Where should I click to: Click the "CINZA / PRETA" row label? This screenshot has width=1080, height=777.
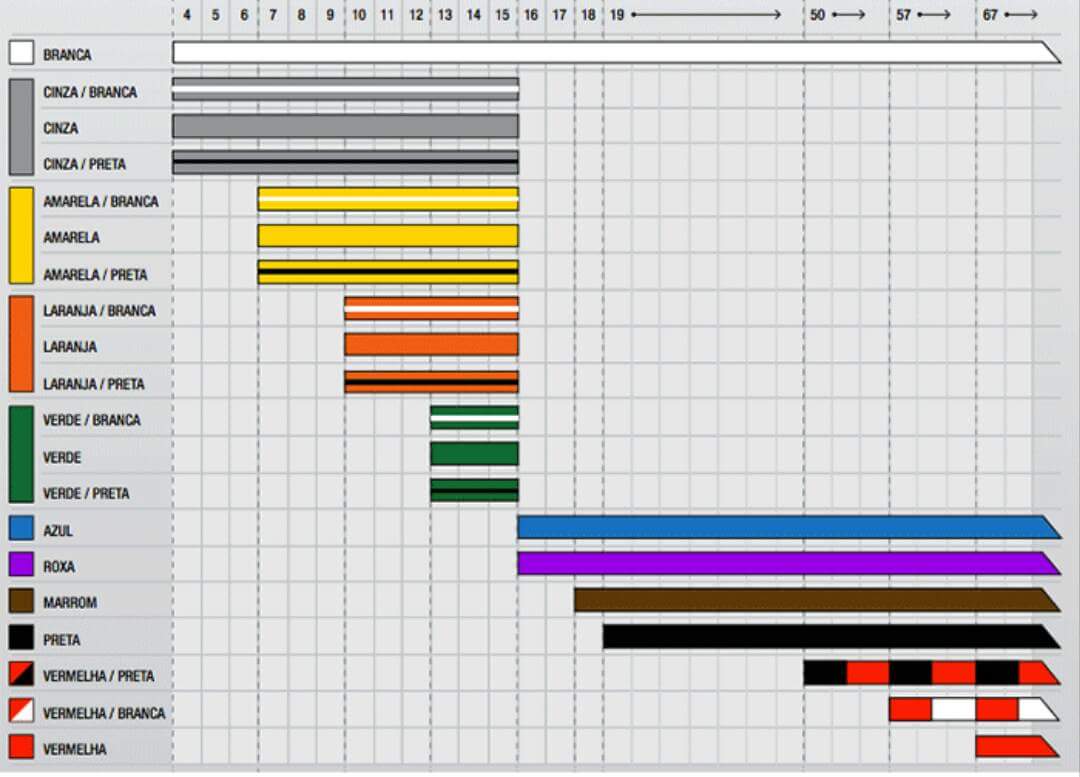(84, 164)
